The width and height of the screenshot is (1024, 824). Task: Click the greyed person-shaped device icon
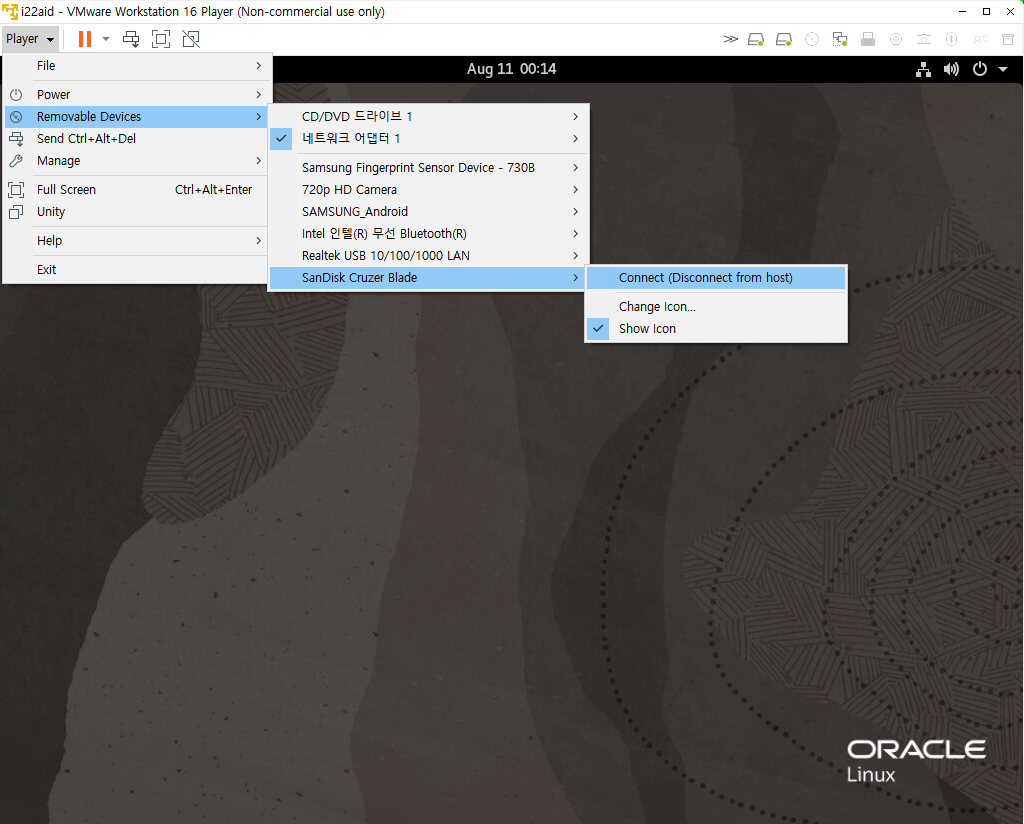pos(980,39)
